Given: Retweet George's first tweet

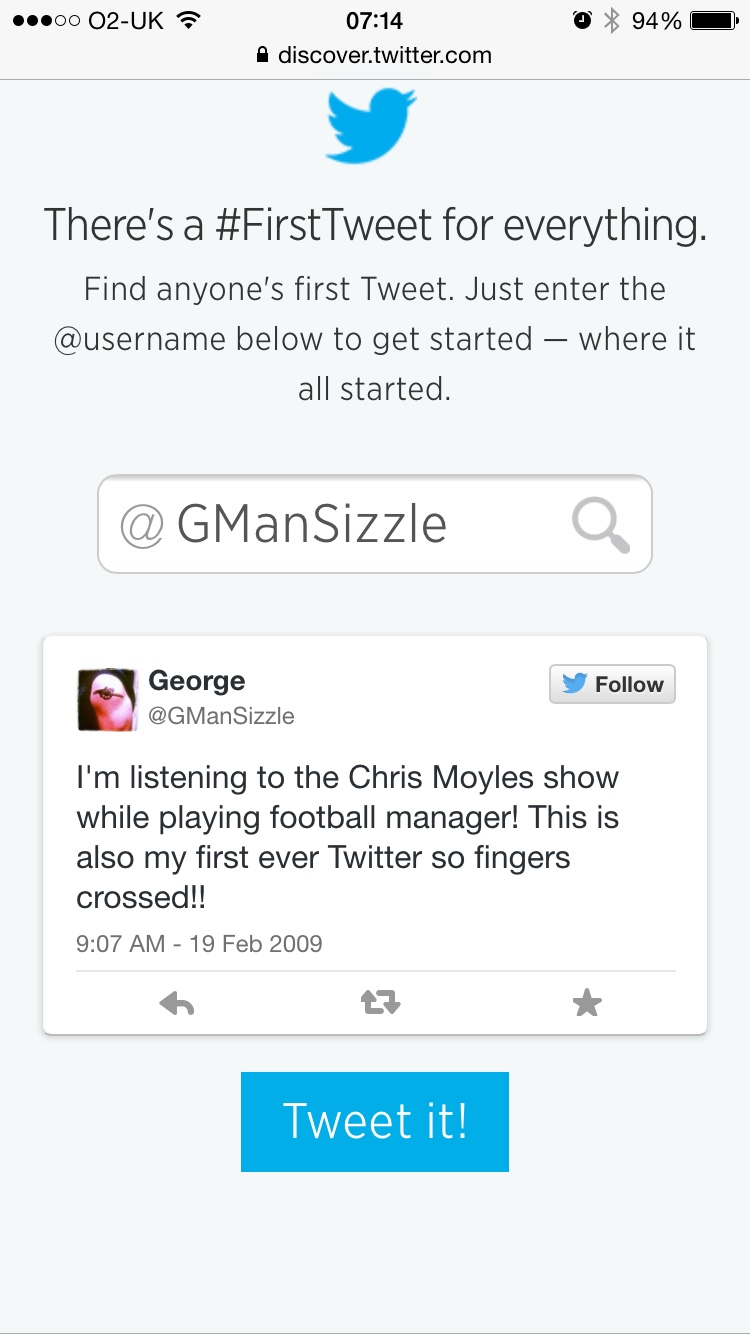Looking at the screenshot, I should pos(380,1003).
